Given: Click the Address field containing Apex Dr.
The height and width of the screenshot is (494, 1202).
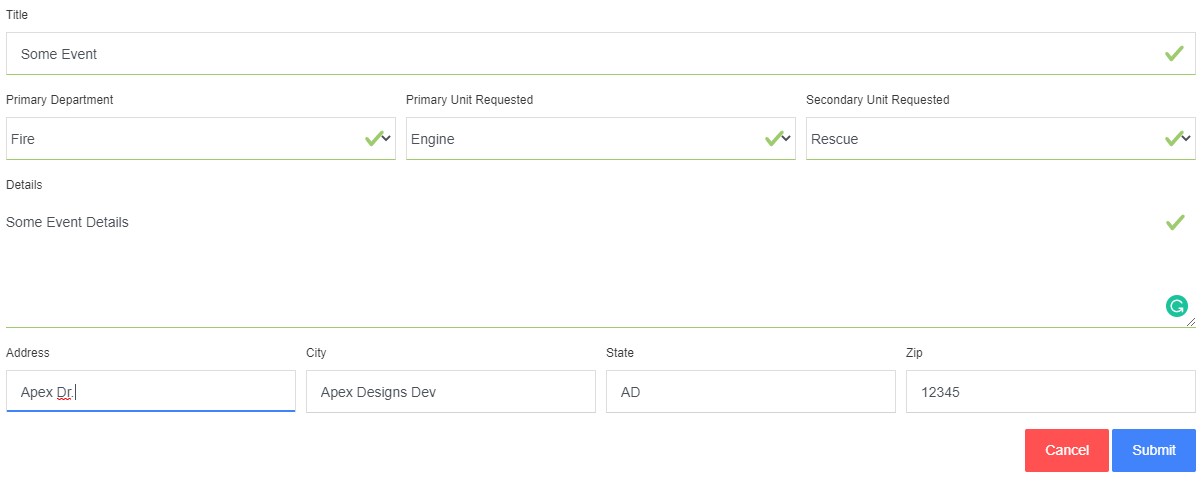Looking at the screenshot, I should 150,392.
